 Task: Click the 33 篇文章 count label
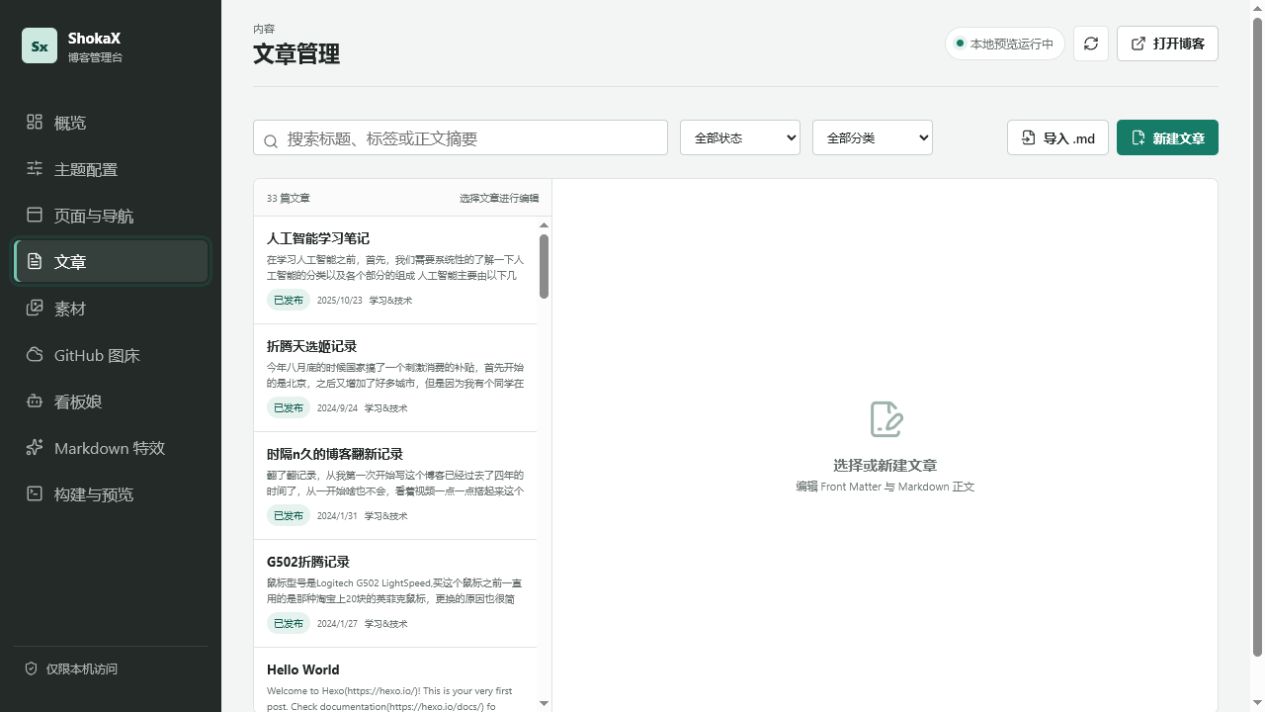click(288, 198)
